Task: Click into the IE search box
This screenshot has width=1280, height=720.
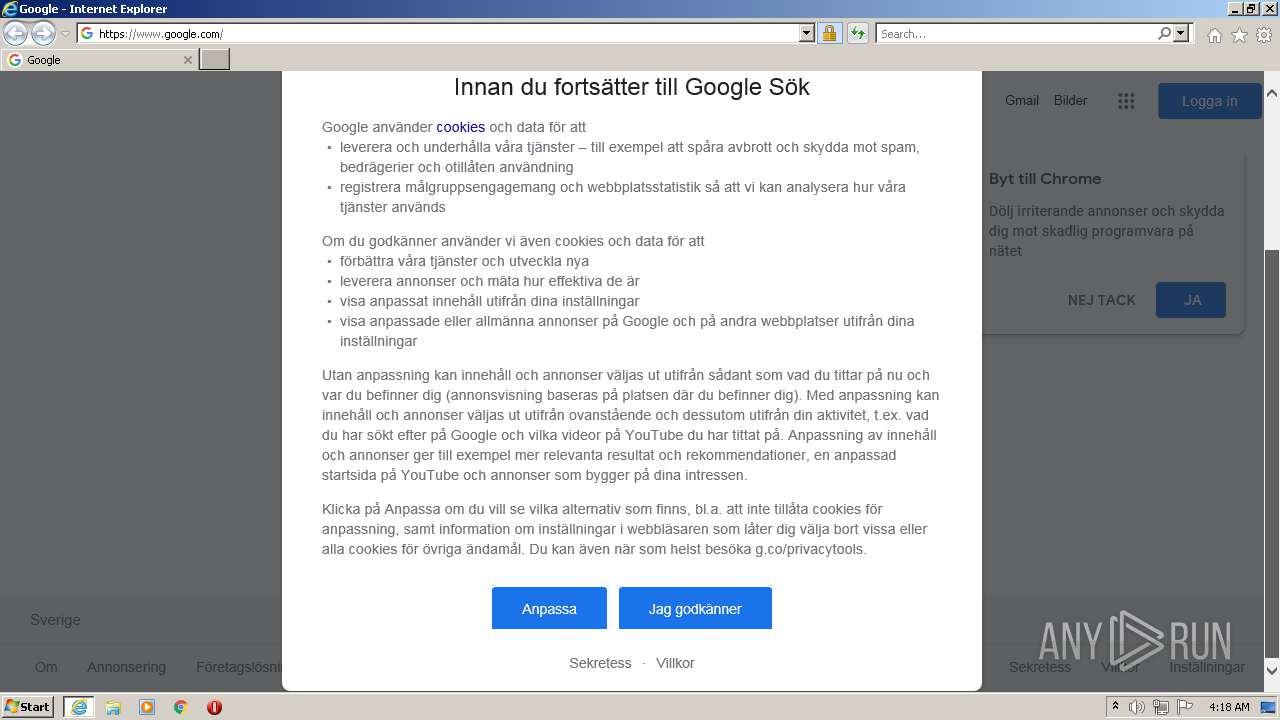Action: tap(1016, 34)
